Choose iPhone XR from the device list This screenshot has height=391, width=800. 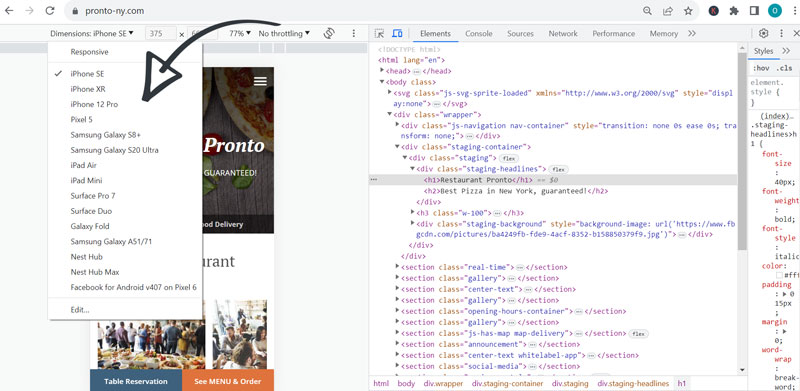(126, 89)
